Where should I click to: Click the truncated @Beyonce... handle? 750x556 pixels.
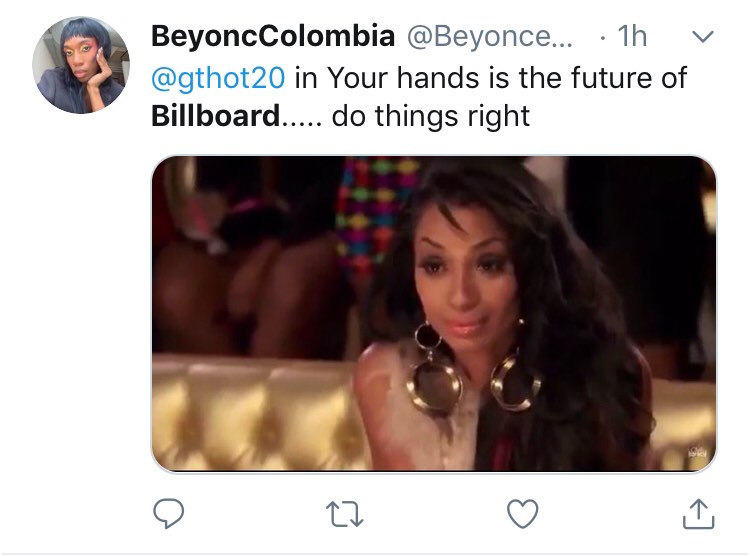[x=477, y=37]
